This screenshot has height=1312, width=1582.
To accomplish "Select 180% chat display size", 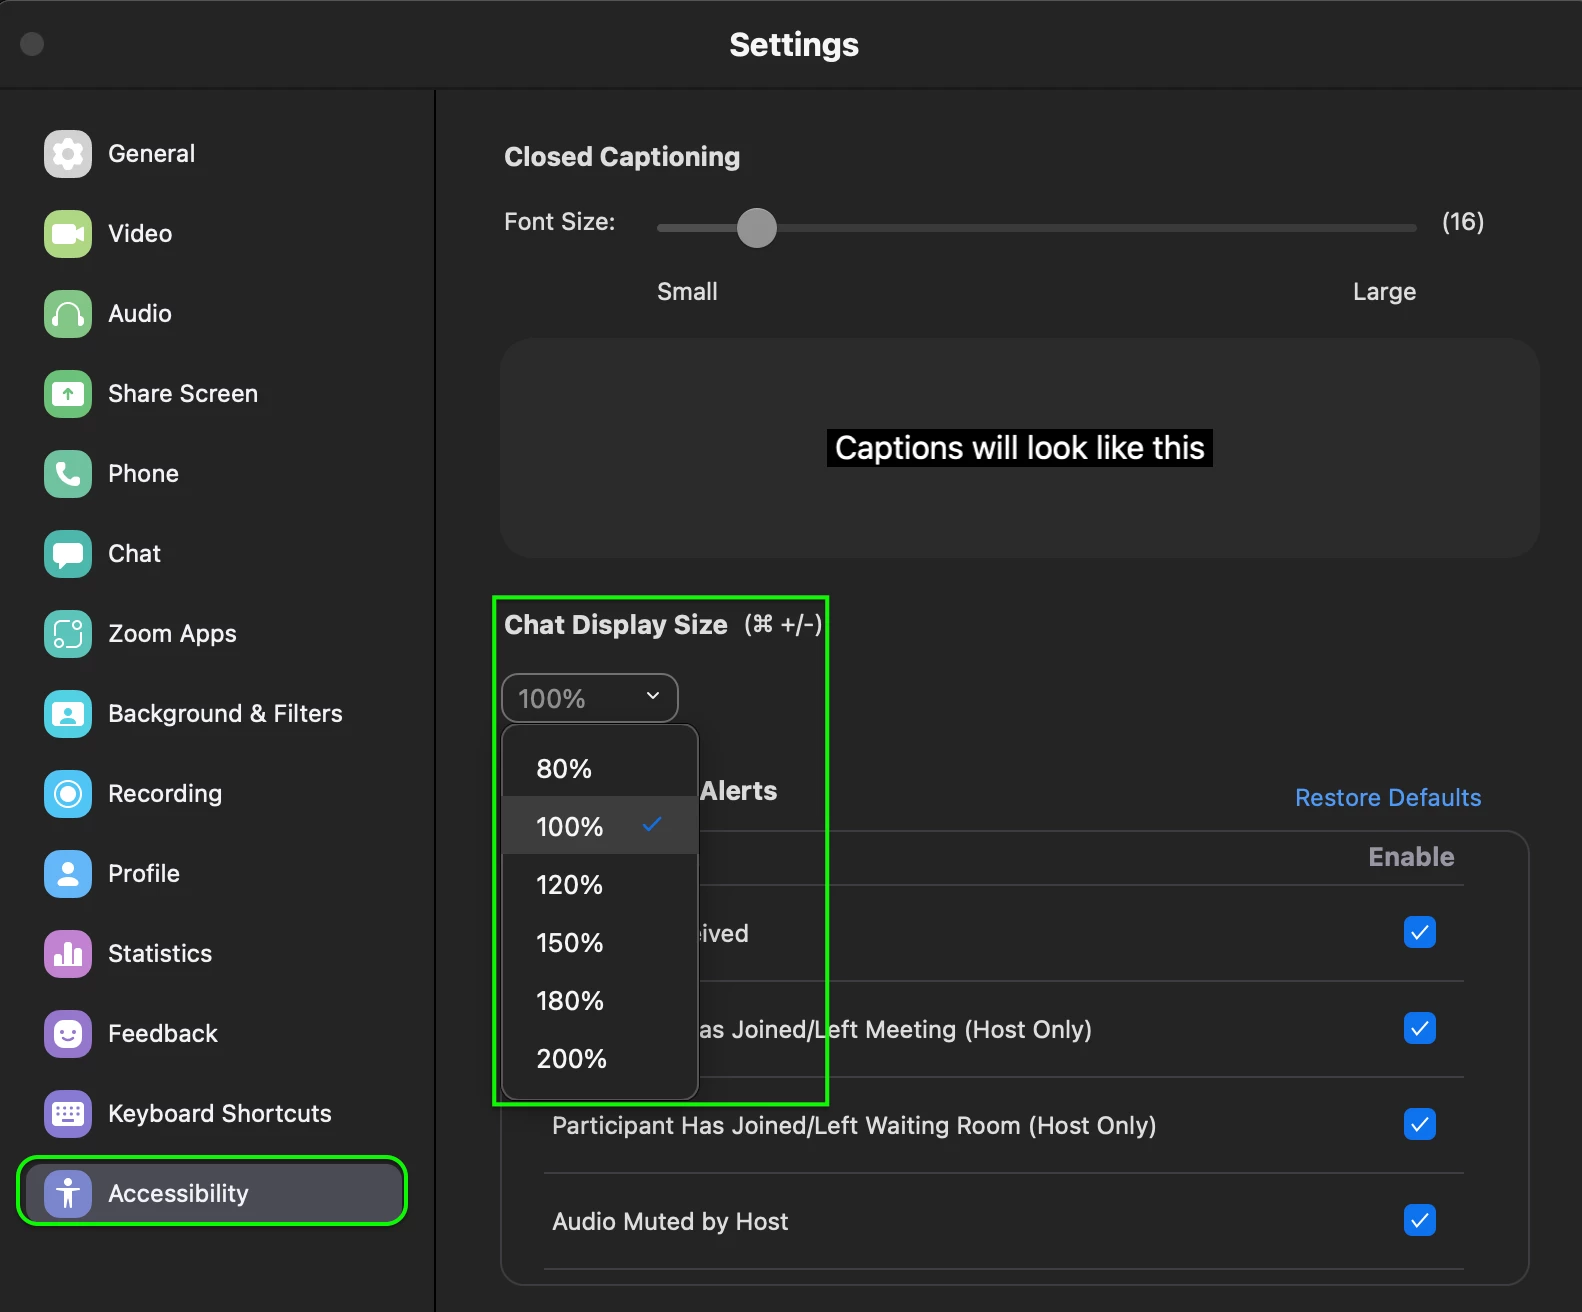I will [600, 1001].
